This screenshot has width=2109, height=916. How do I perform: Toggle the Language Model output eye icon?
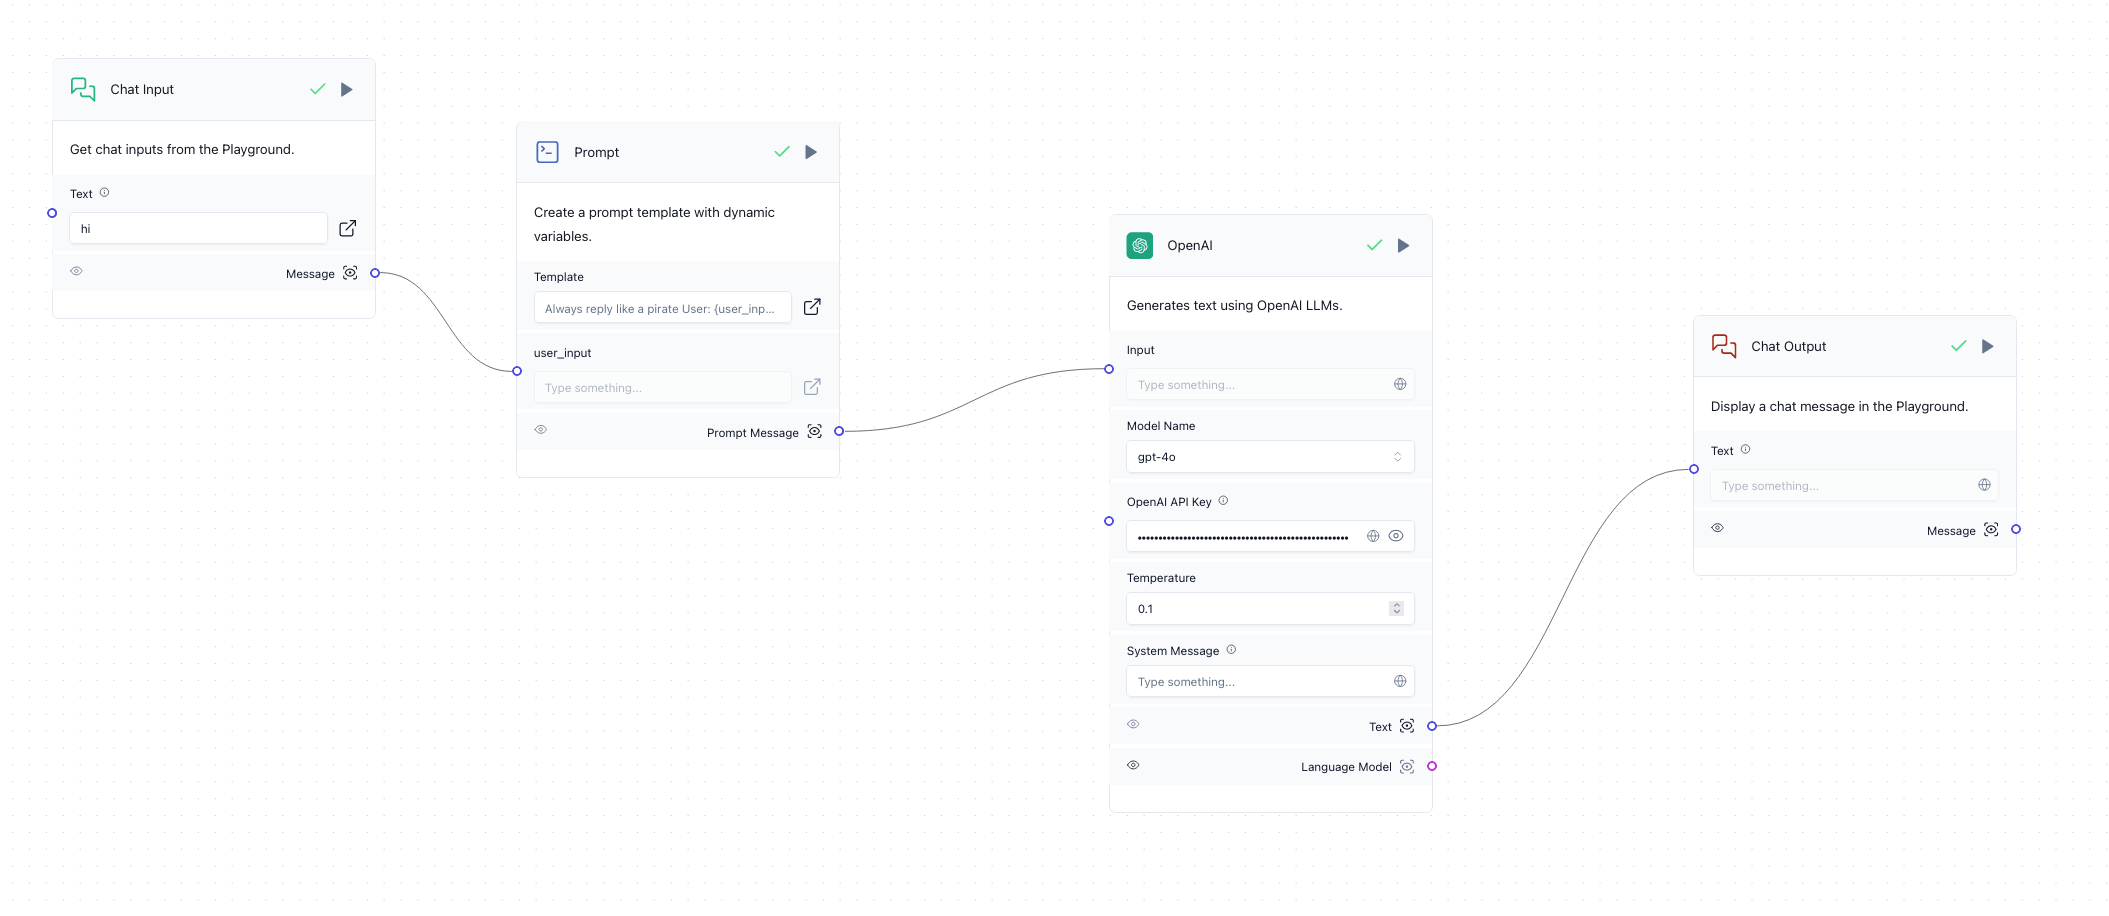click(1133, 766)
